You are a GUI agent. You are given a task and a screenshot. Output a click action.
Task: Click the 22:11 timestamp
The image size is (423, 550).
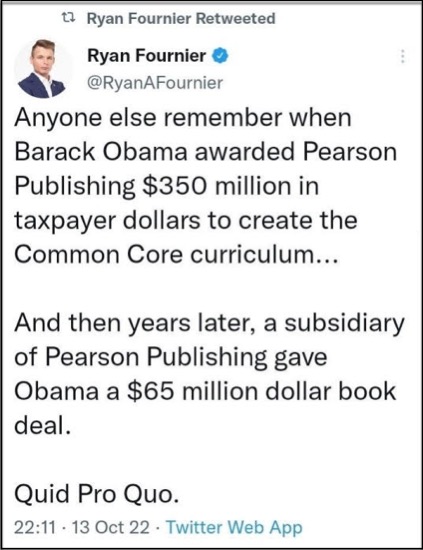coord(35,528)
